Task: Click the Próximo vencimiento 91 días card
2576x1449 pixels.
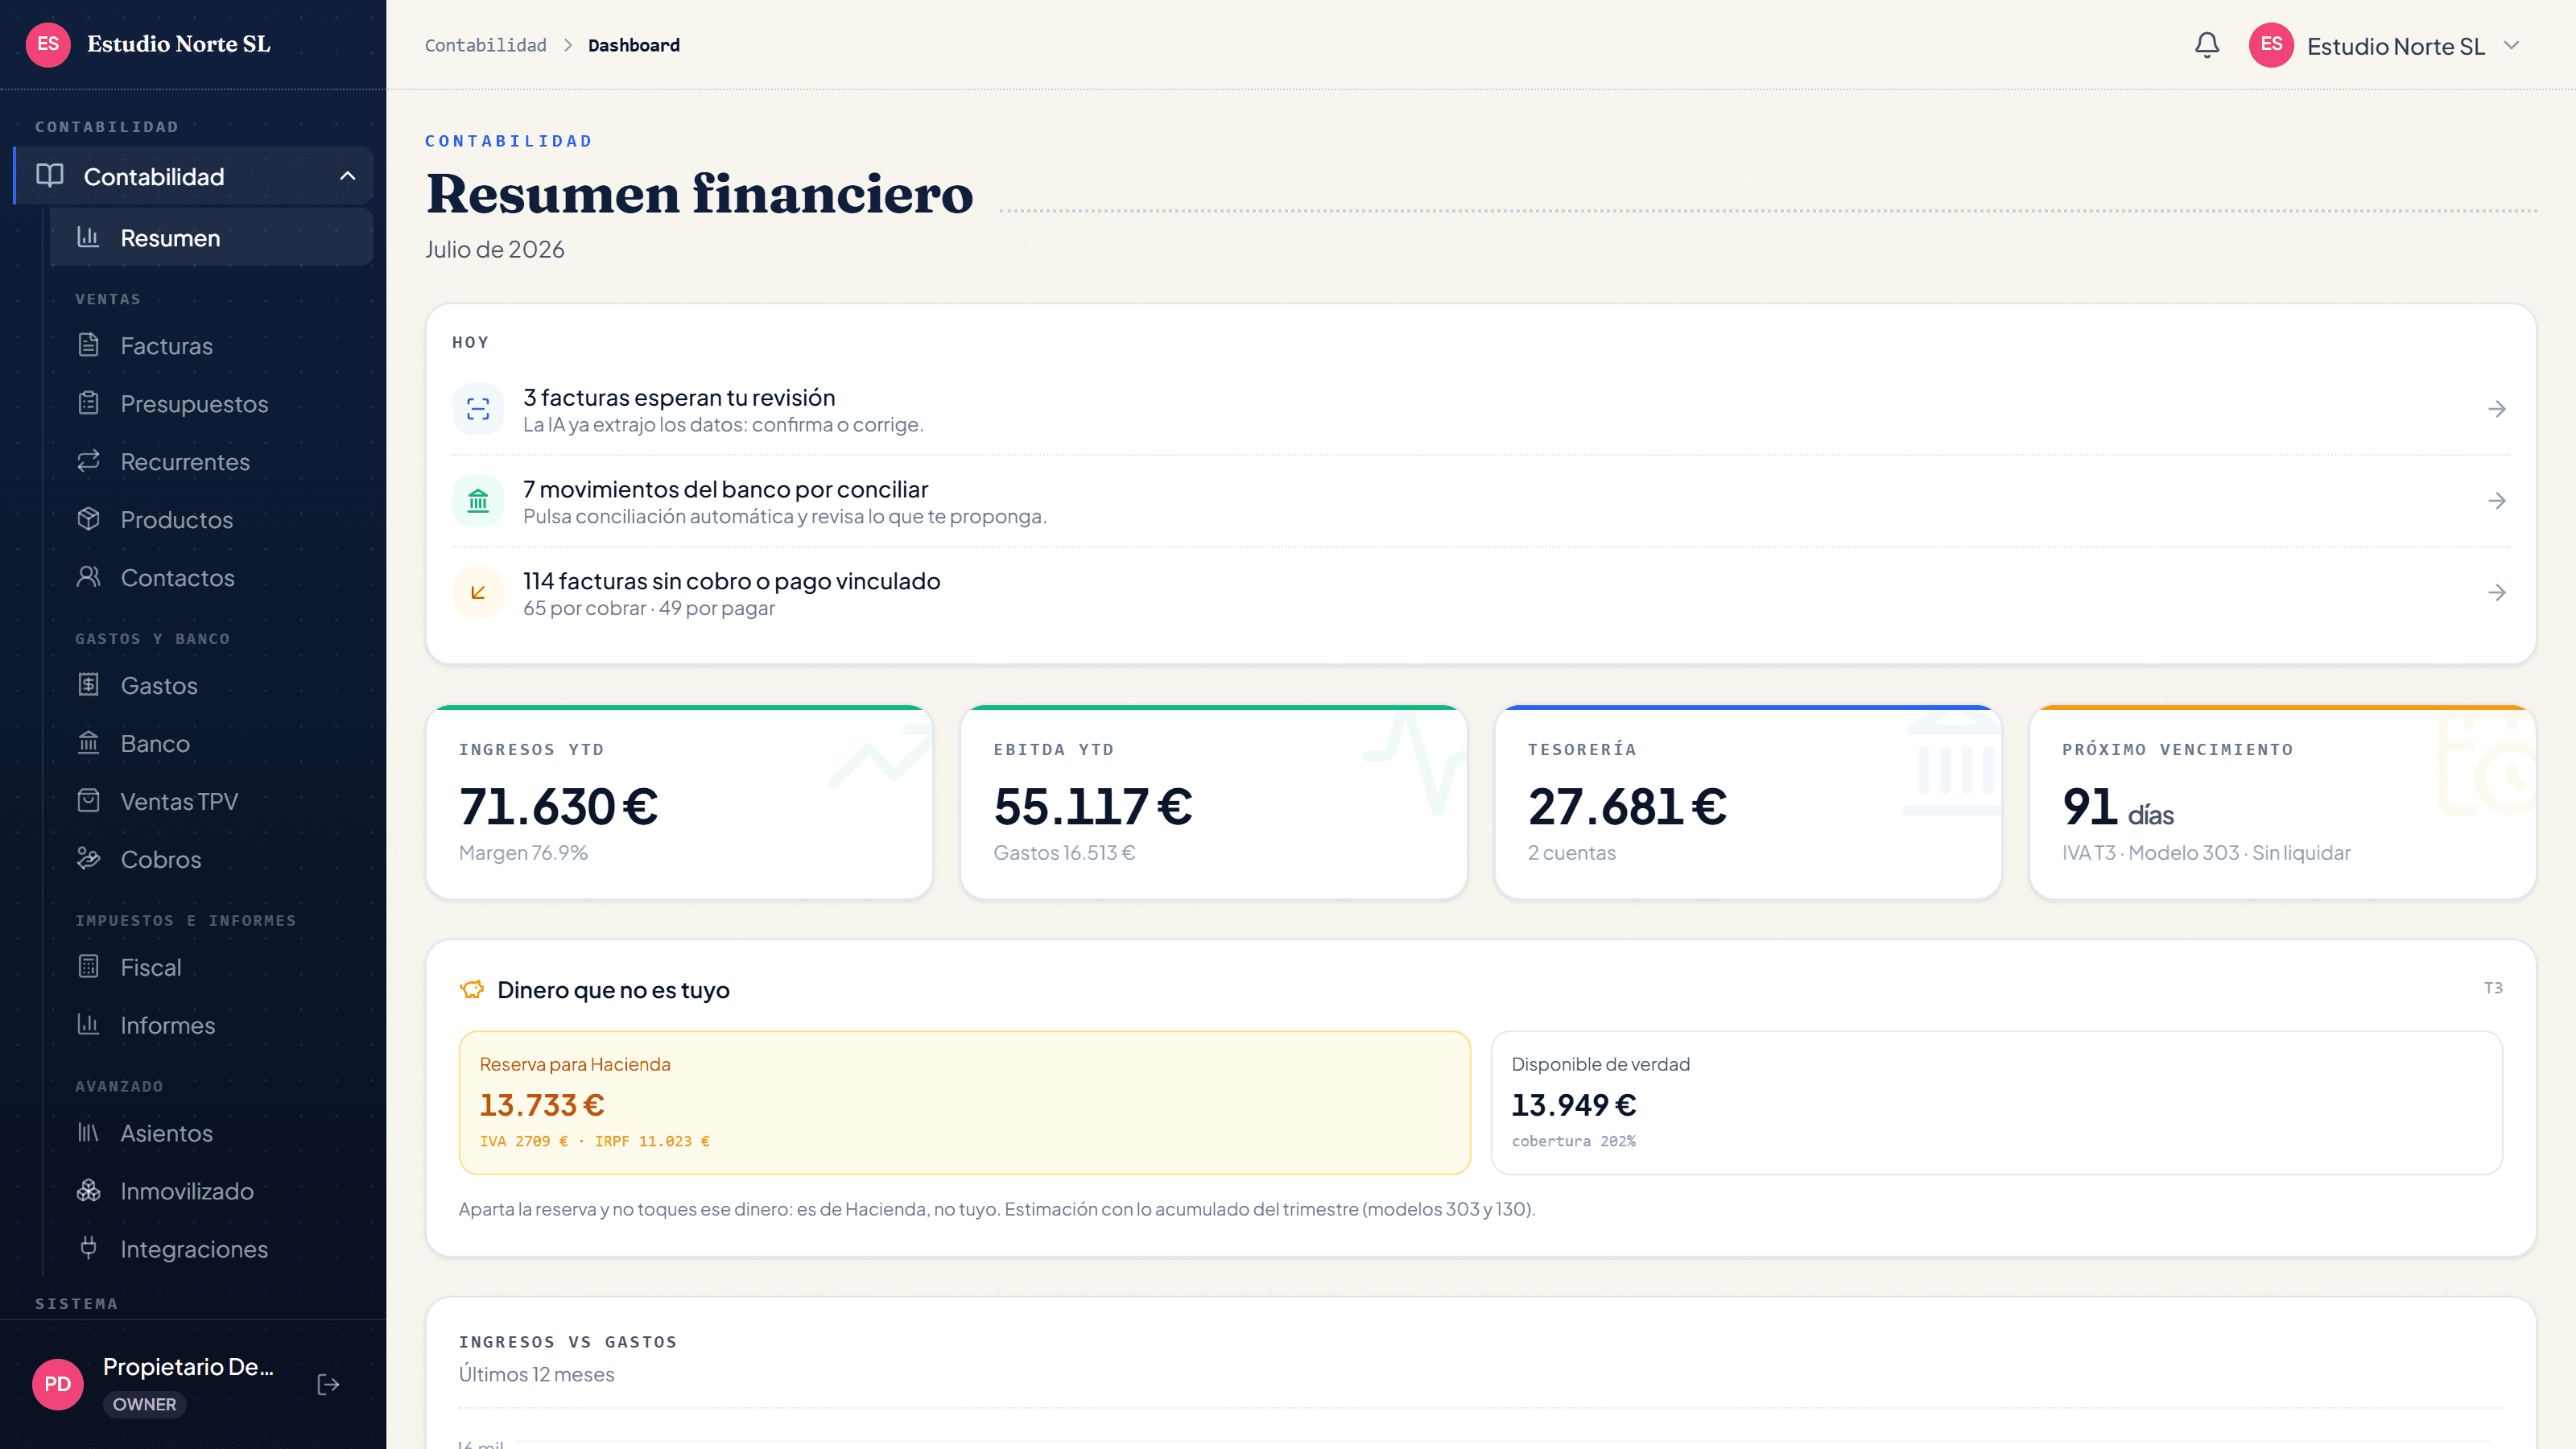Action: pos(2282,802)
